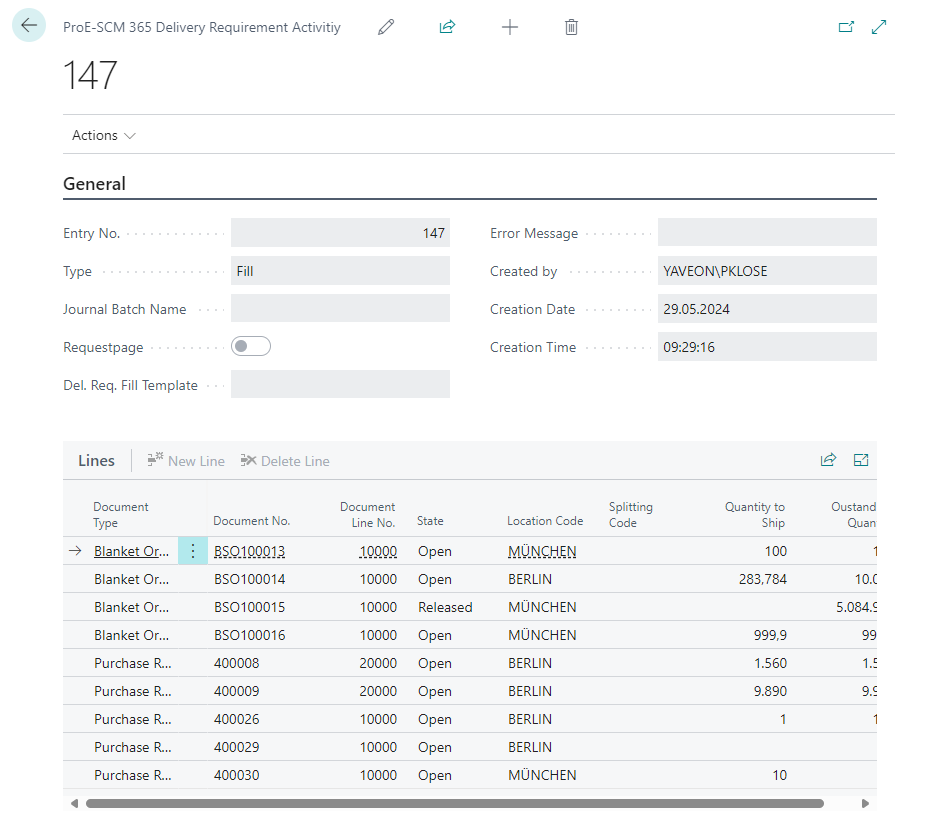Maximize the Lines part icon

pyautogui.click(x=861, y=460)
